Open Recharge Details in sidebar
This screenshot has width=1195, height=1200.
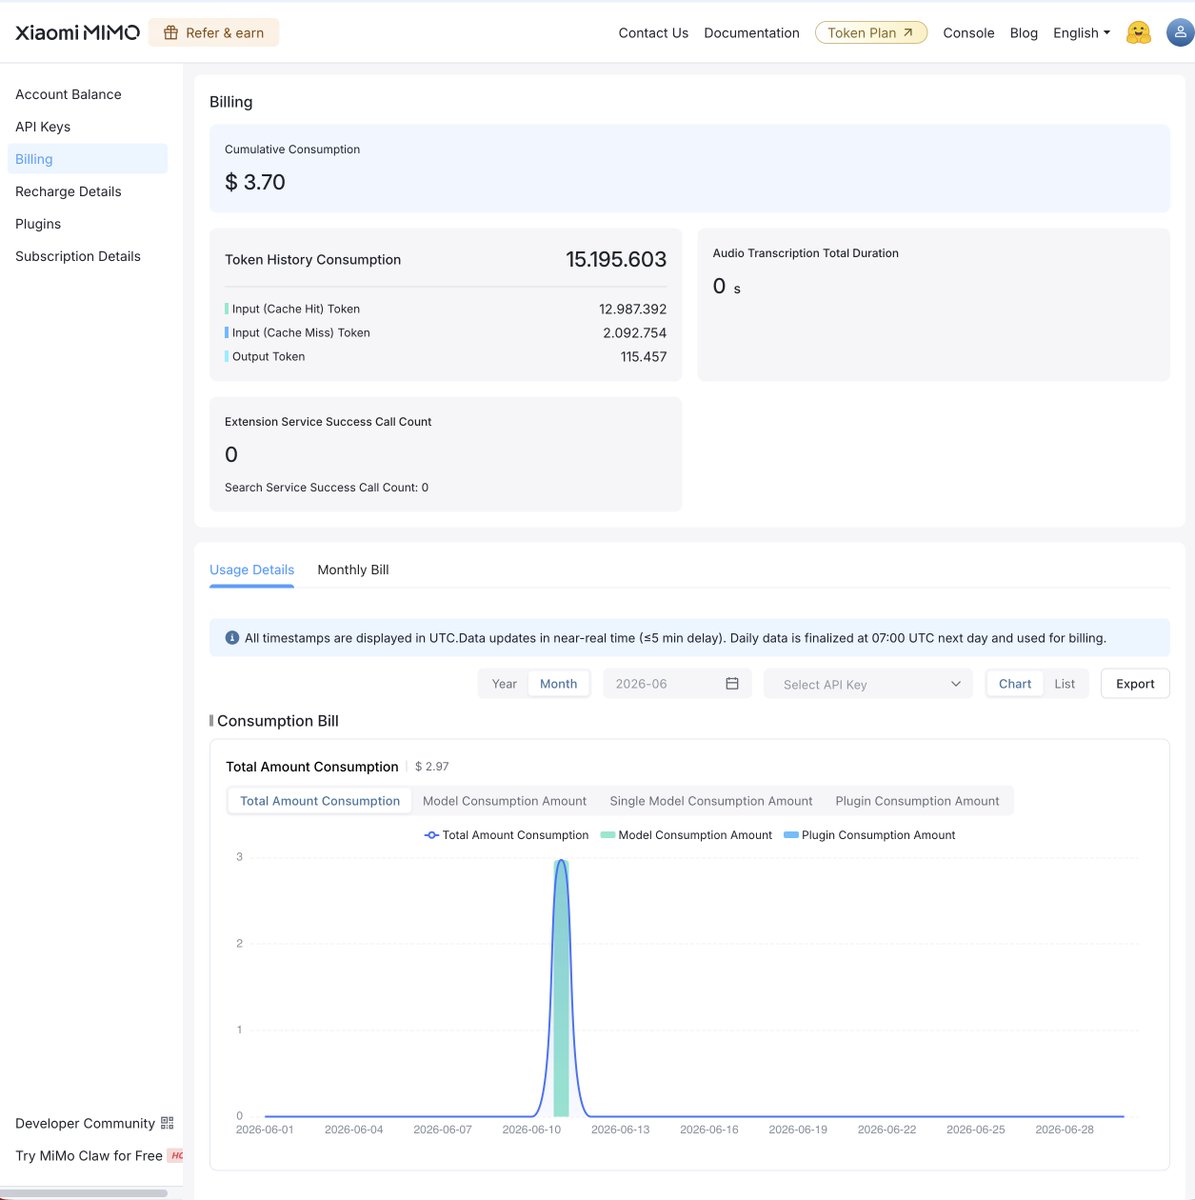(68, 191)
